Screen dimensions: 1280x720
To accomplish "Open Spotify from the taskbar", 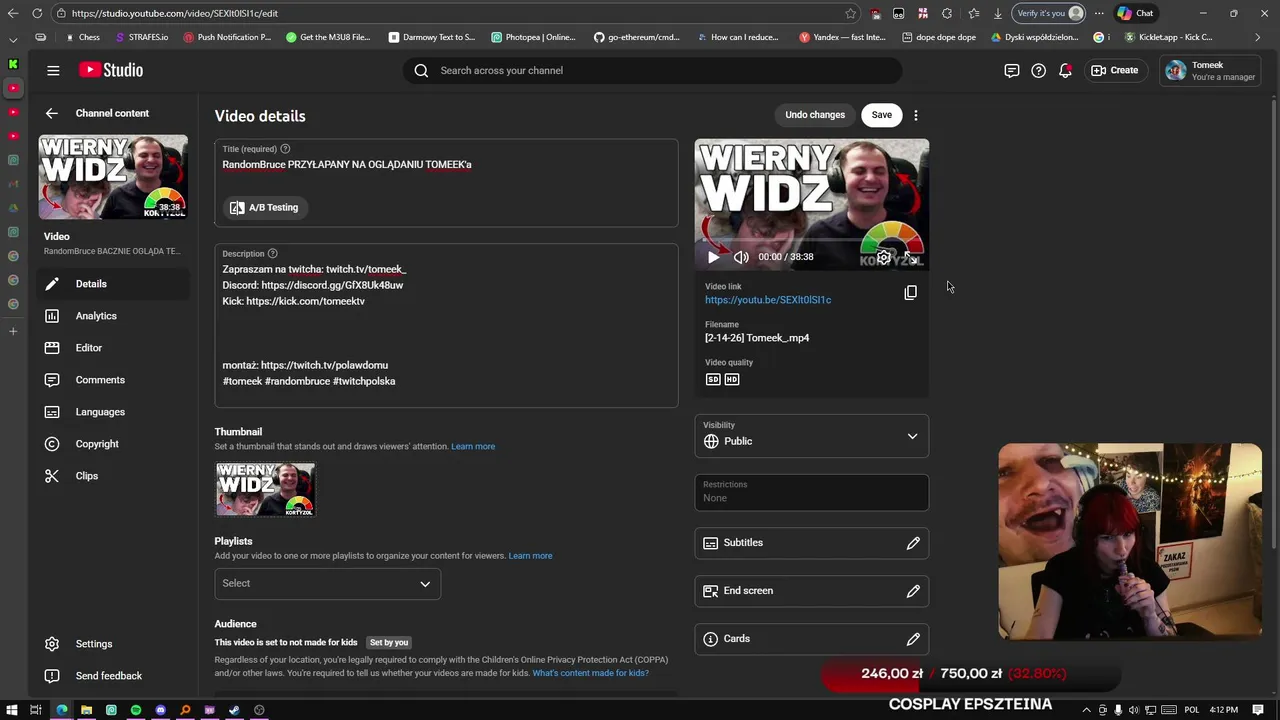I will point(136,710).
